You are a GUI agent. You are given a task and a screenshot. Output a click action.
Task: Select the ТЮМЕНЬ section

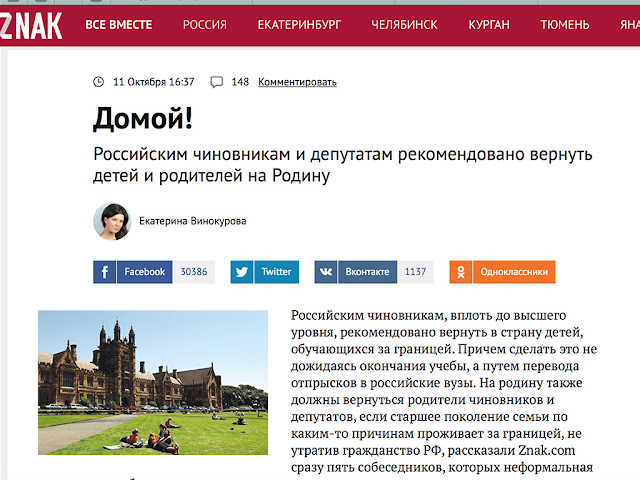(565, 25)
